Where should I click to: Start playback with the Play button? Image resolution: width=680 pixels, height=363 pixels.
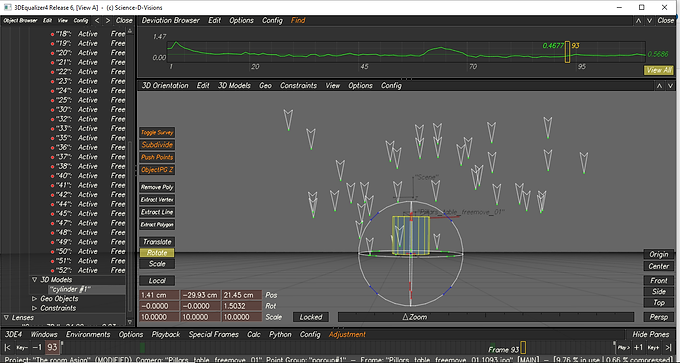(x=624, y=347)
